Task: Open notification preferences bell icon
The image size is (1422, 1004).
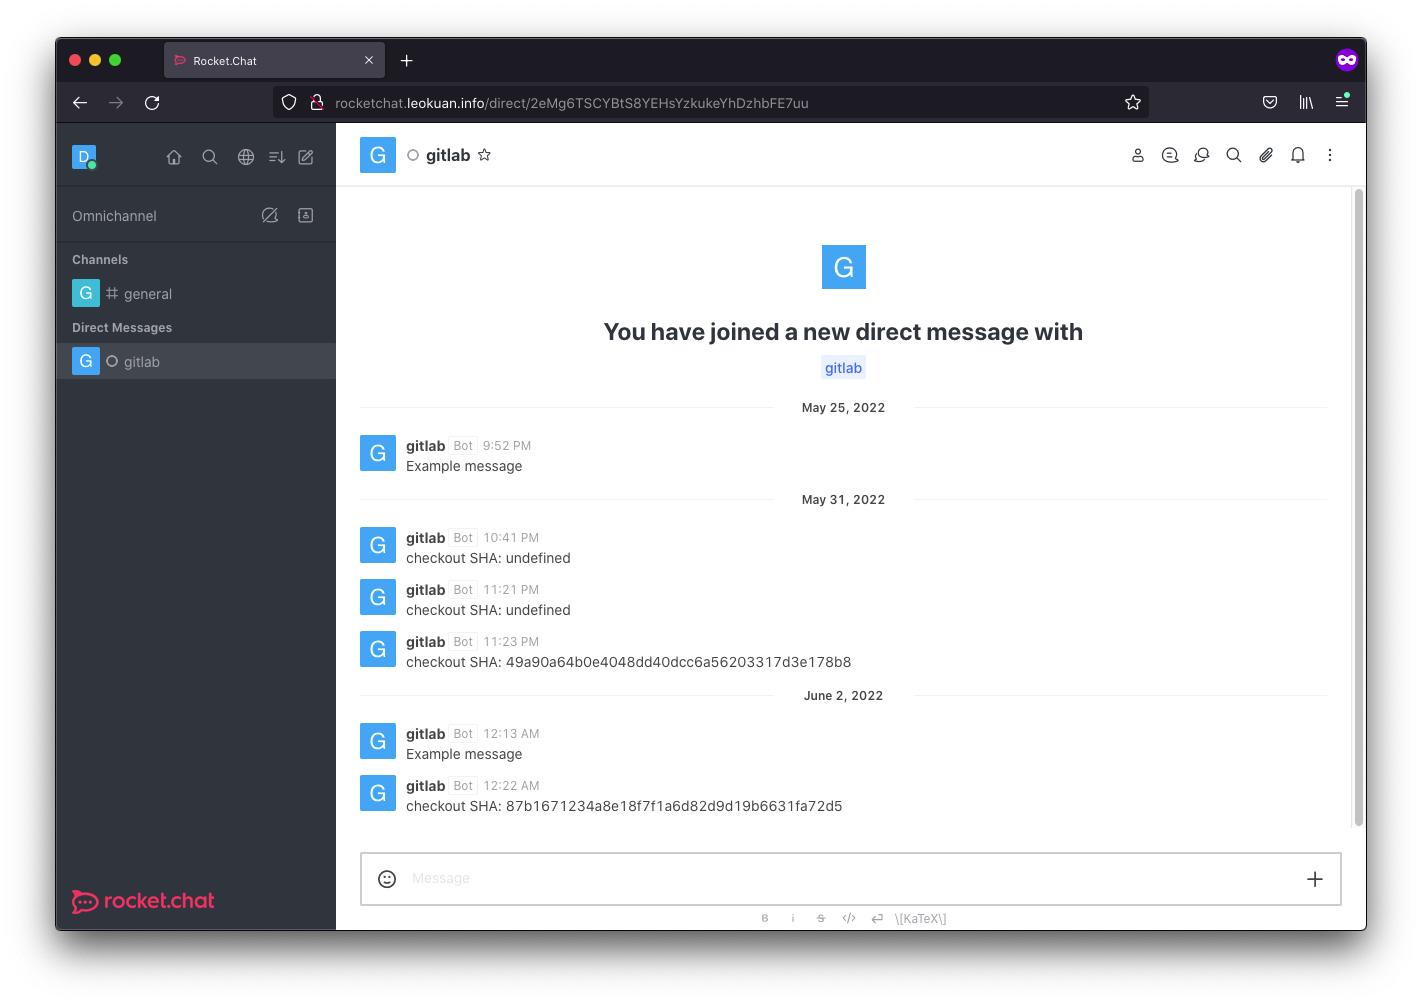Action: tap(1298, 155)
